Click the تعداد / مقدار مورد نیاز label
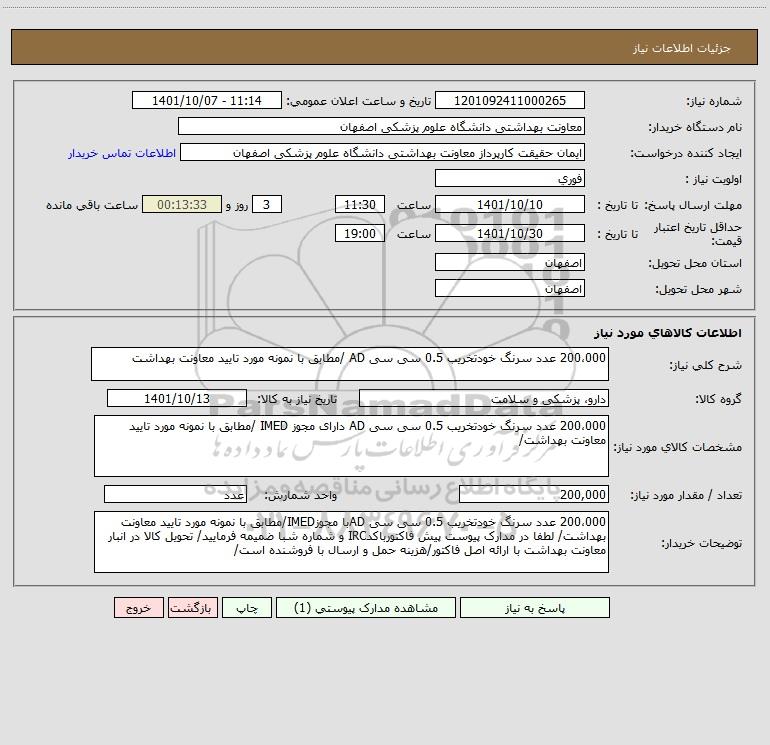This screenshot has height=745, width=770. (x=686, y=496)
